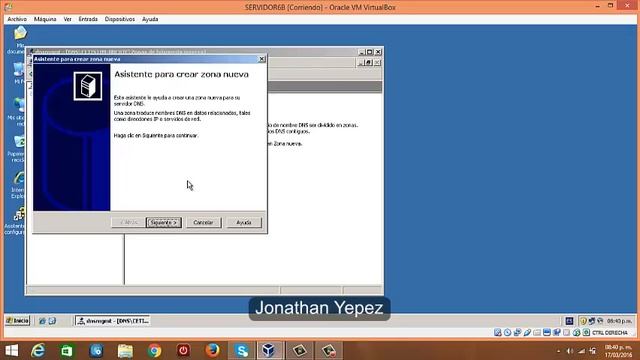The width and height of the screenshot is (640, 360).
Task: Click the host network signal tray icon
Action: point(582,351)
